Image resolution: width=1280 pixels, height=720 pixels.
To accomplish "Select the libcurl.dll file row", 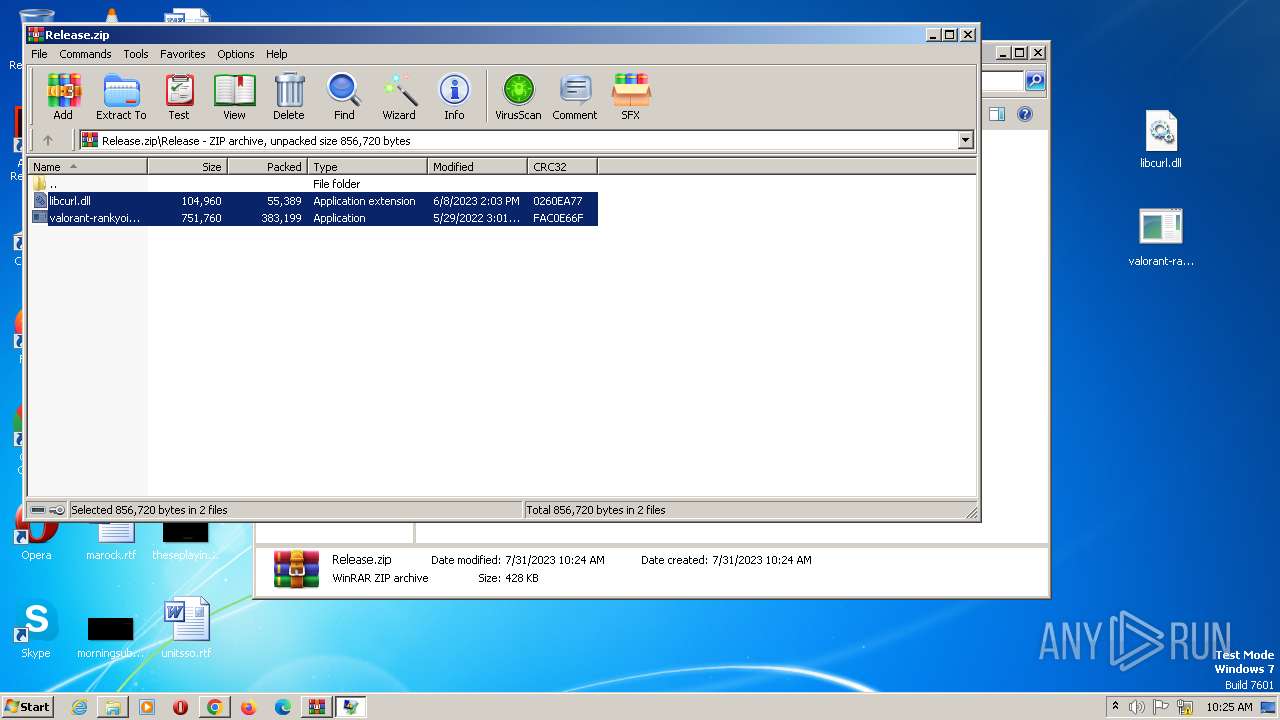I will [x=314, y=201].
